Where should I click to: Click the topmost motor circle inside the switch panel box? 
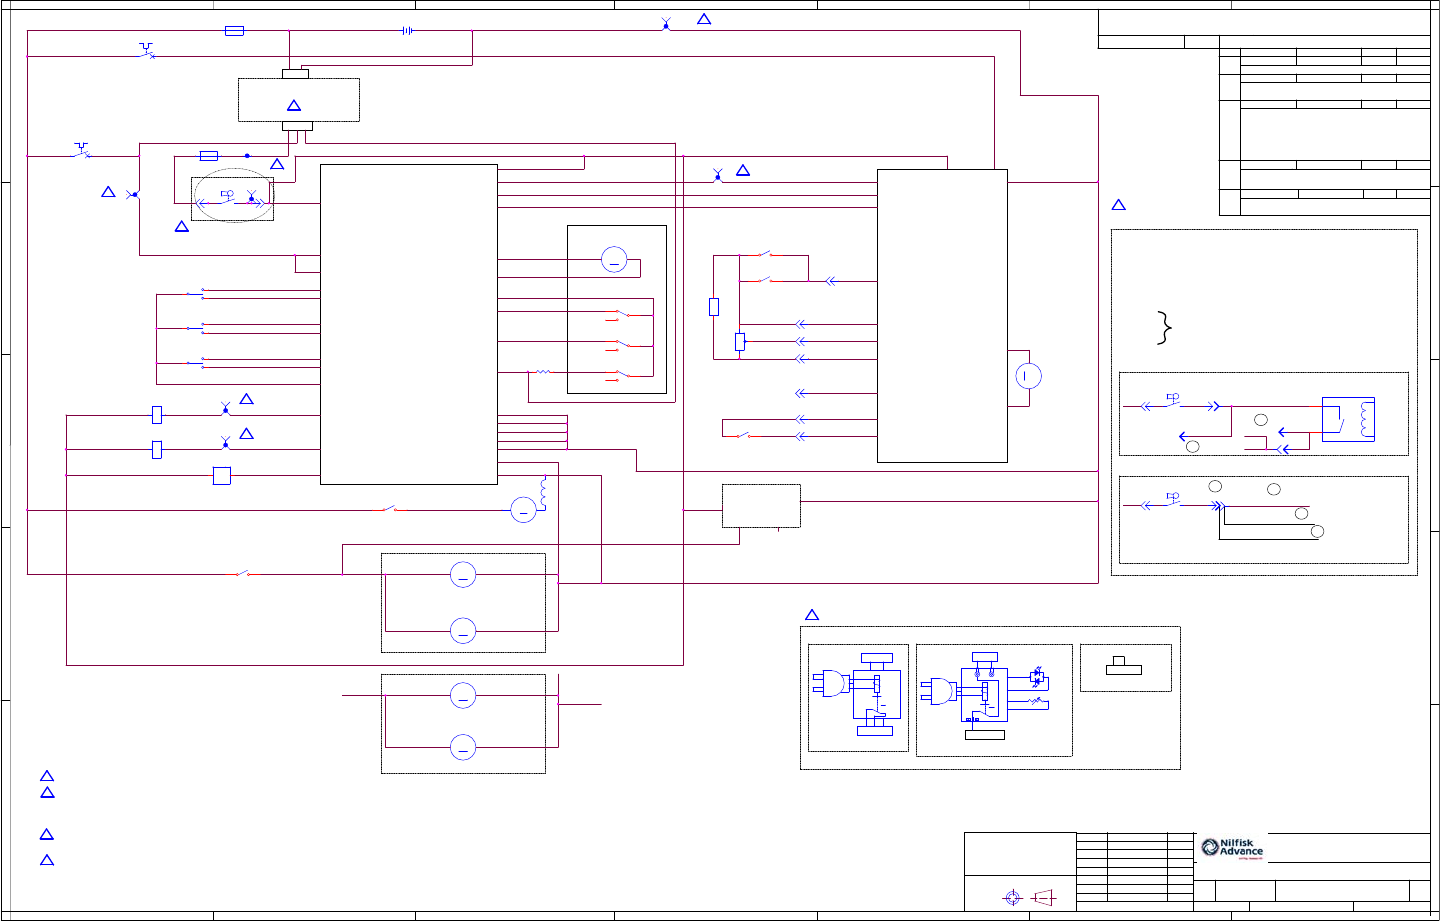point(614,260)
